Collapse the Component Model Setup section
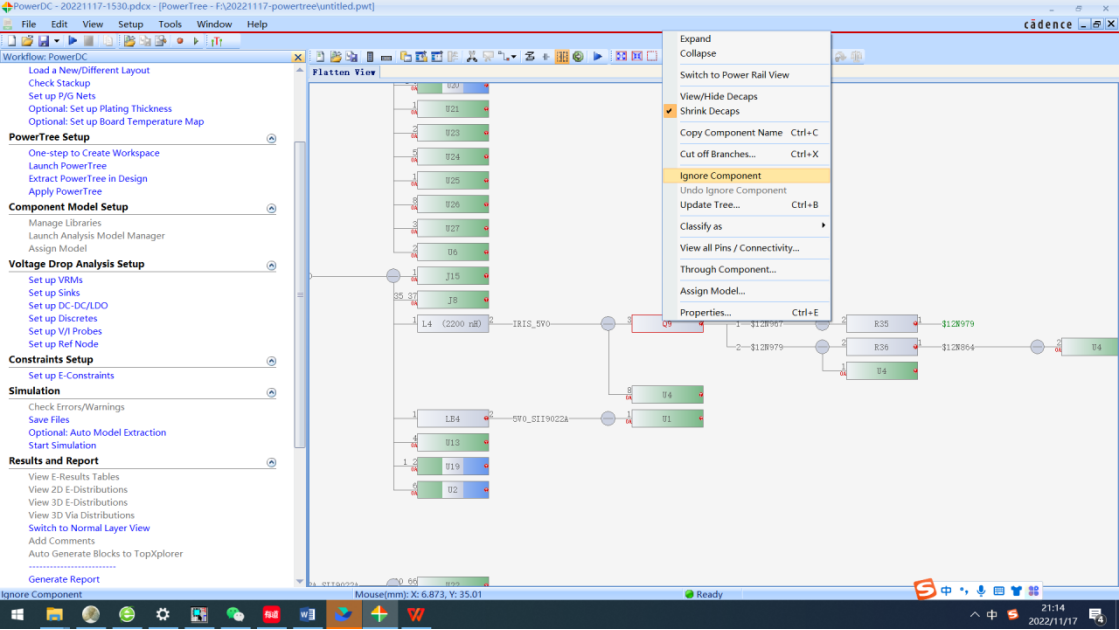Image resolution: width=1119 pixels, height=630 pixels. 271,208
